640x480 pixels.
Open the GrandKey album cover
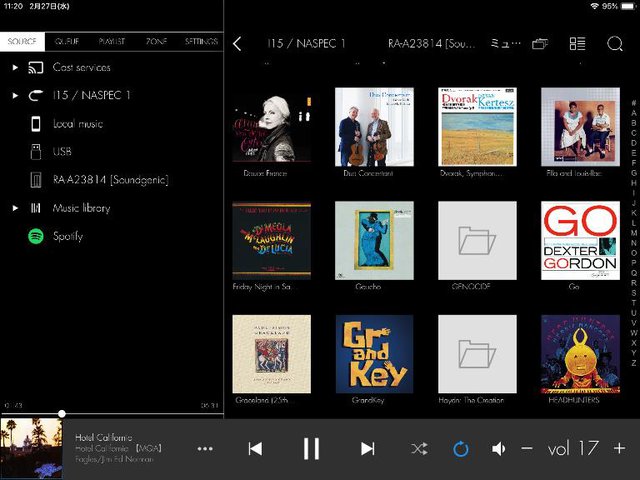tap(374, 354)
